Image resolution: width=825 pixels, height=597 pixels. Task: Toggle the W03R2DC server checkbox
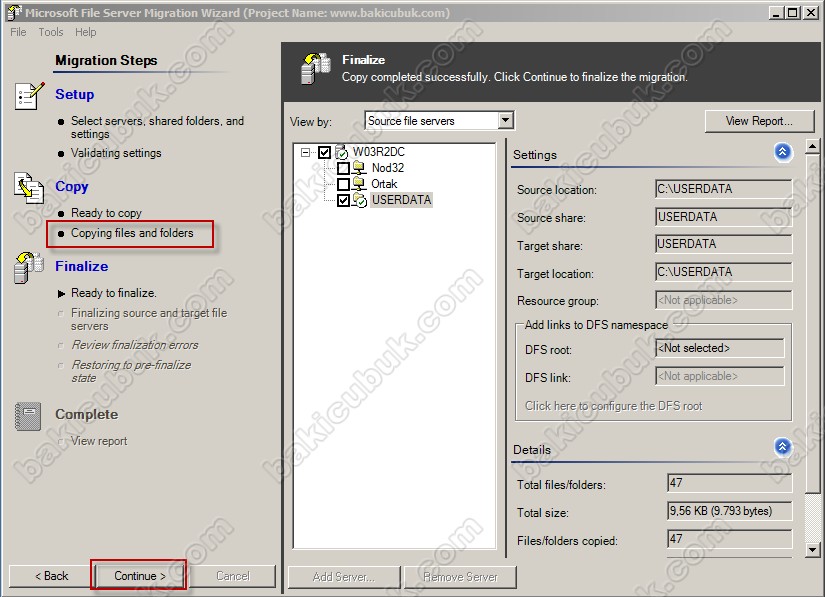pyautogui.click(x=324, y=153)
